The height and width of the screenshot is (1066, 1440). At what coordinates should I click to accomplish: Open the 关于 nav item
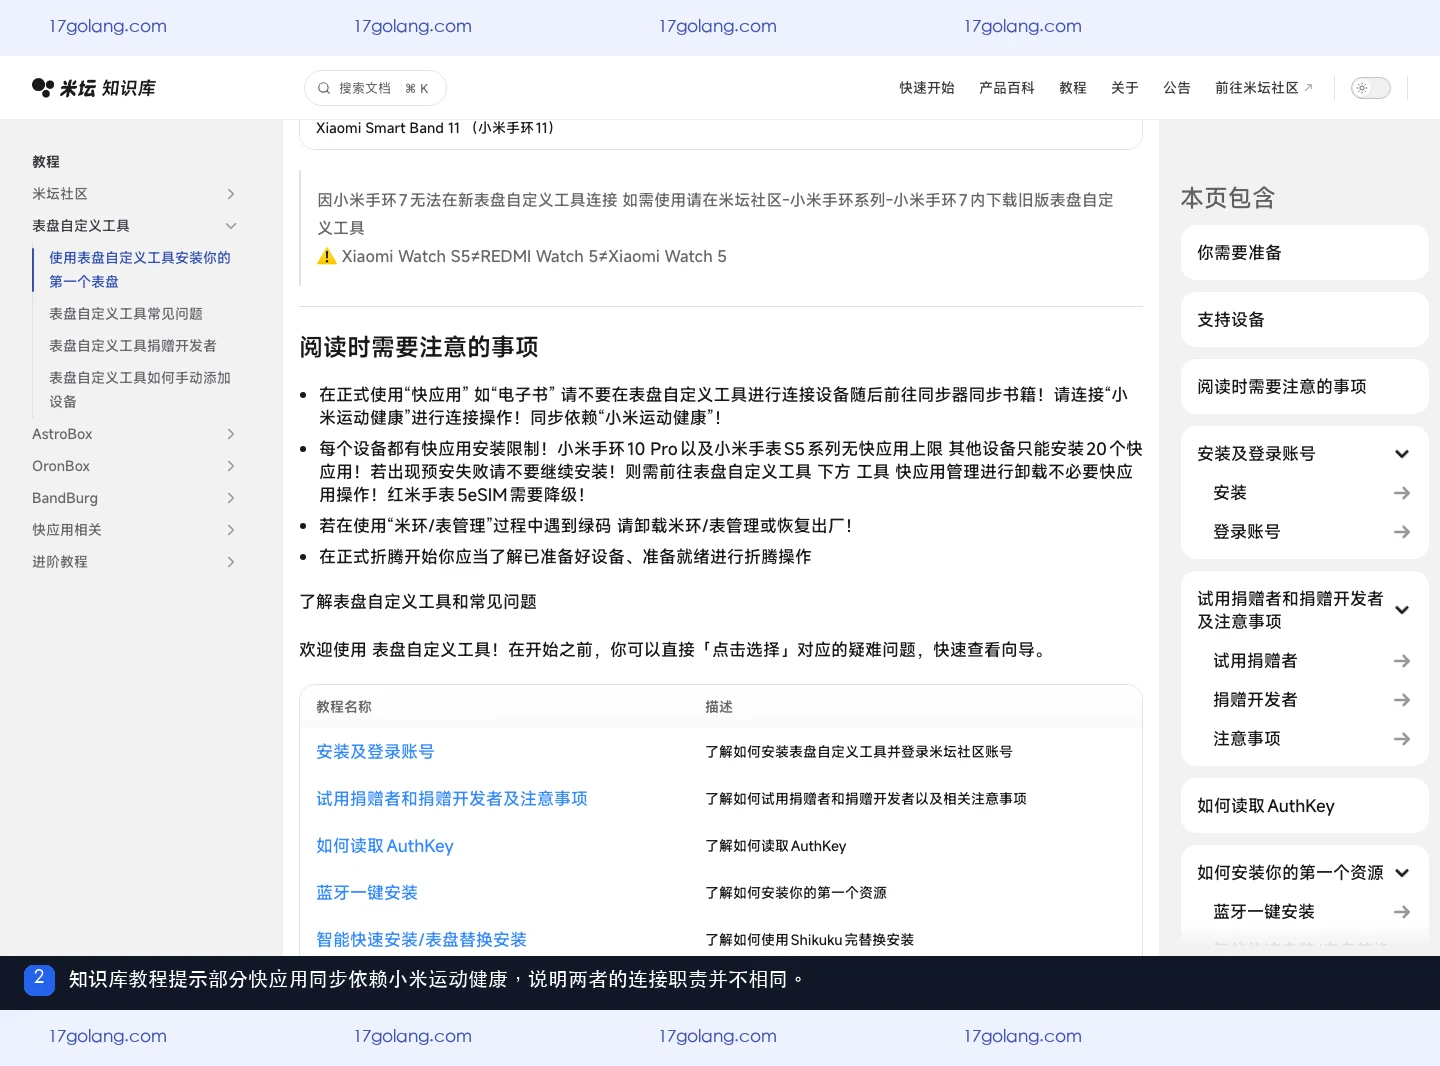click(x=1125, y=88)
